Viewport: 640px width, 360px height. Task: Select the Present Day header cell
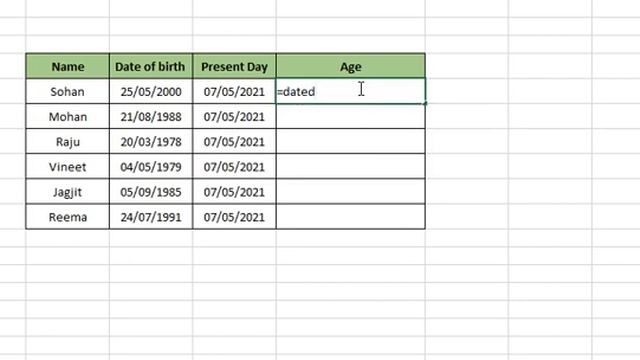point(234,66)
